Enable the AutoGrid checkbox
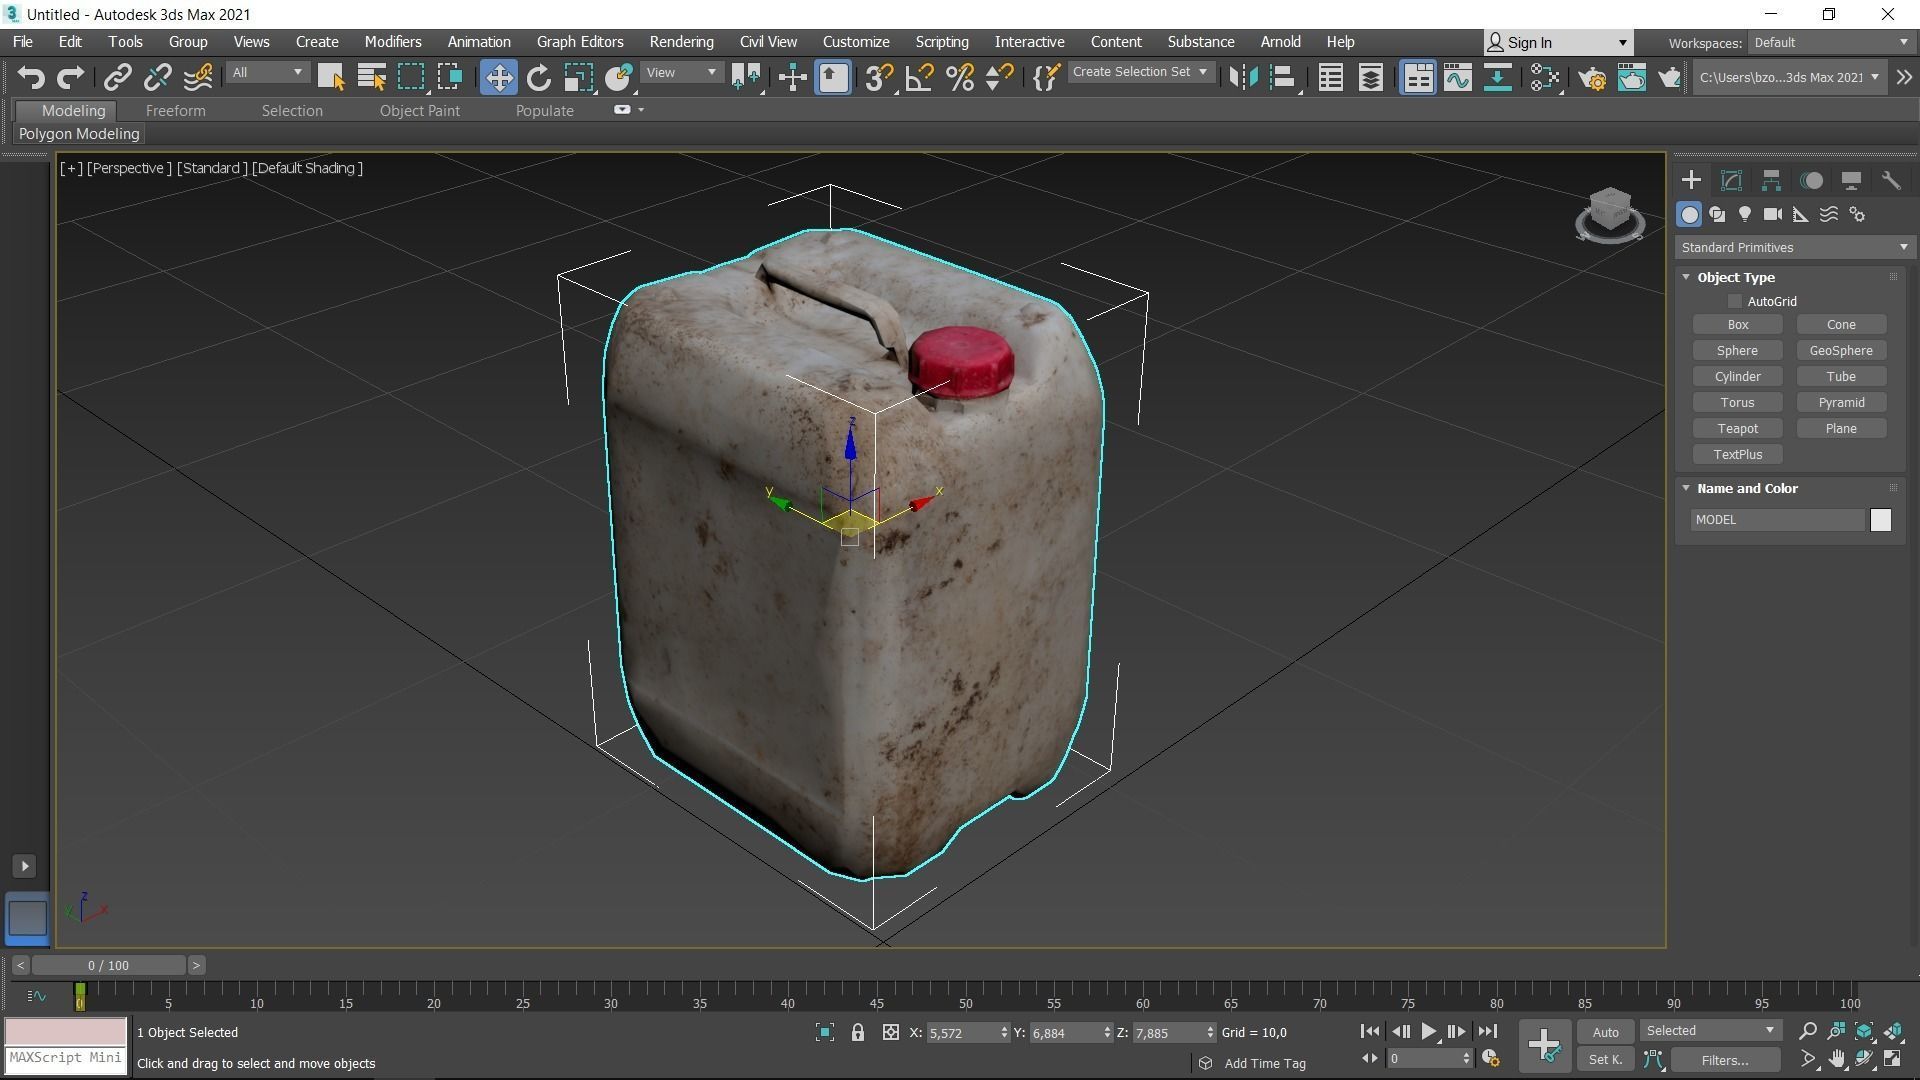1920x1080 pixels. tap(1735, 301)
